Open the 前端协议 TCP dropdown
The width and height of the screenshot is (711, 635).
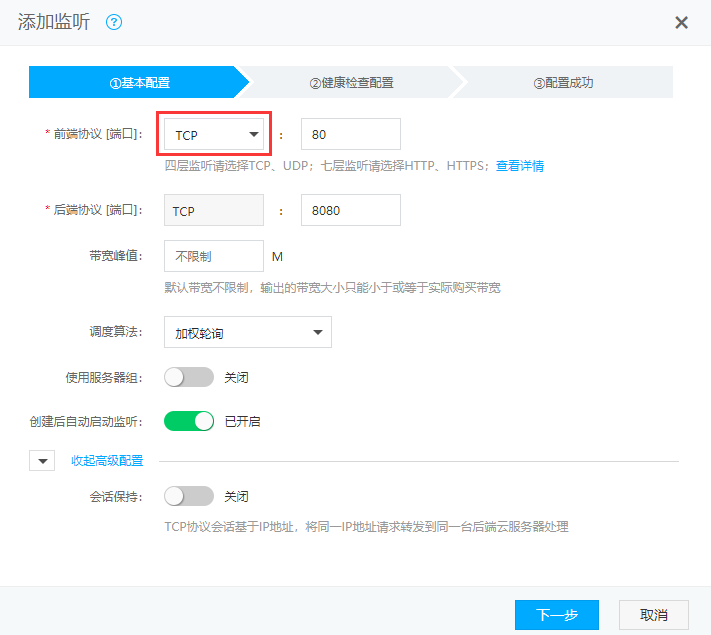coord(214,134)
